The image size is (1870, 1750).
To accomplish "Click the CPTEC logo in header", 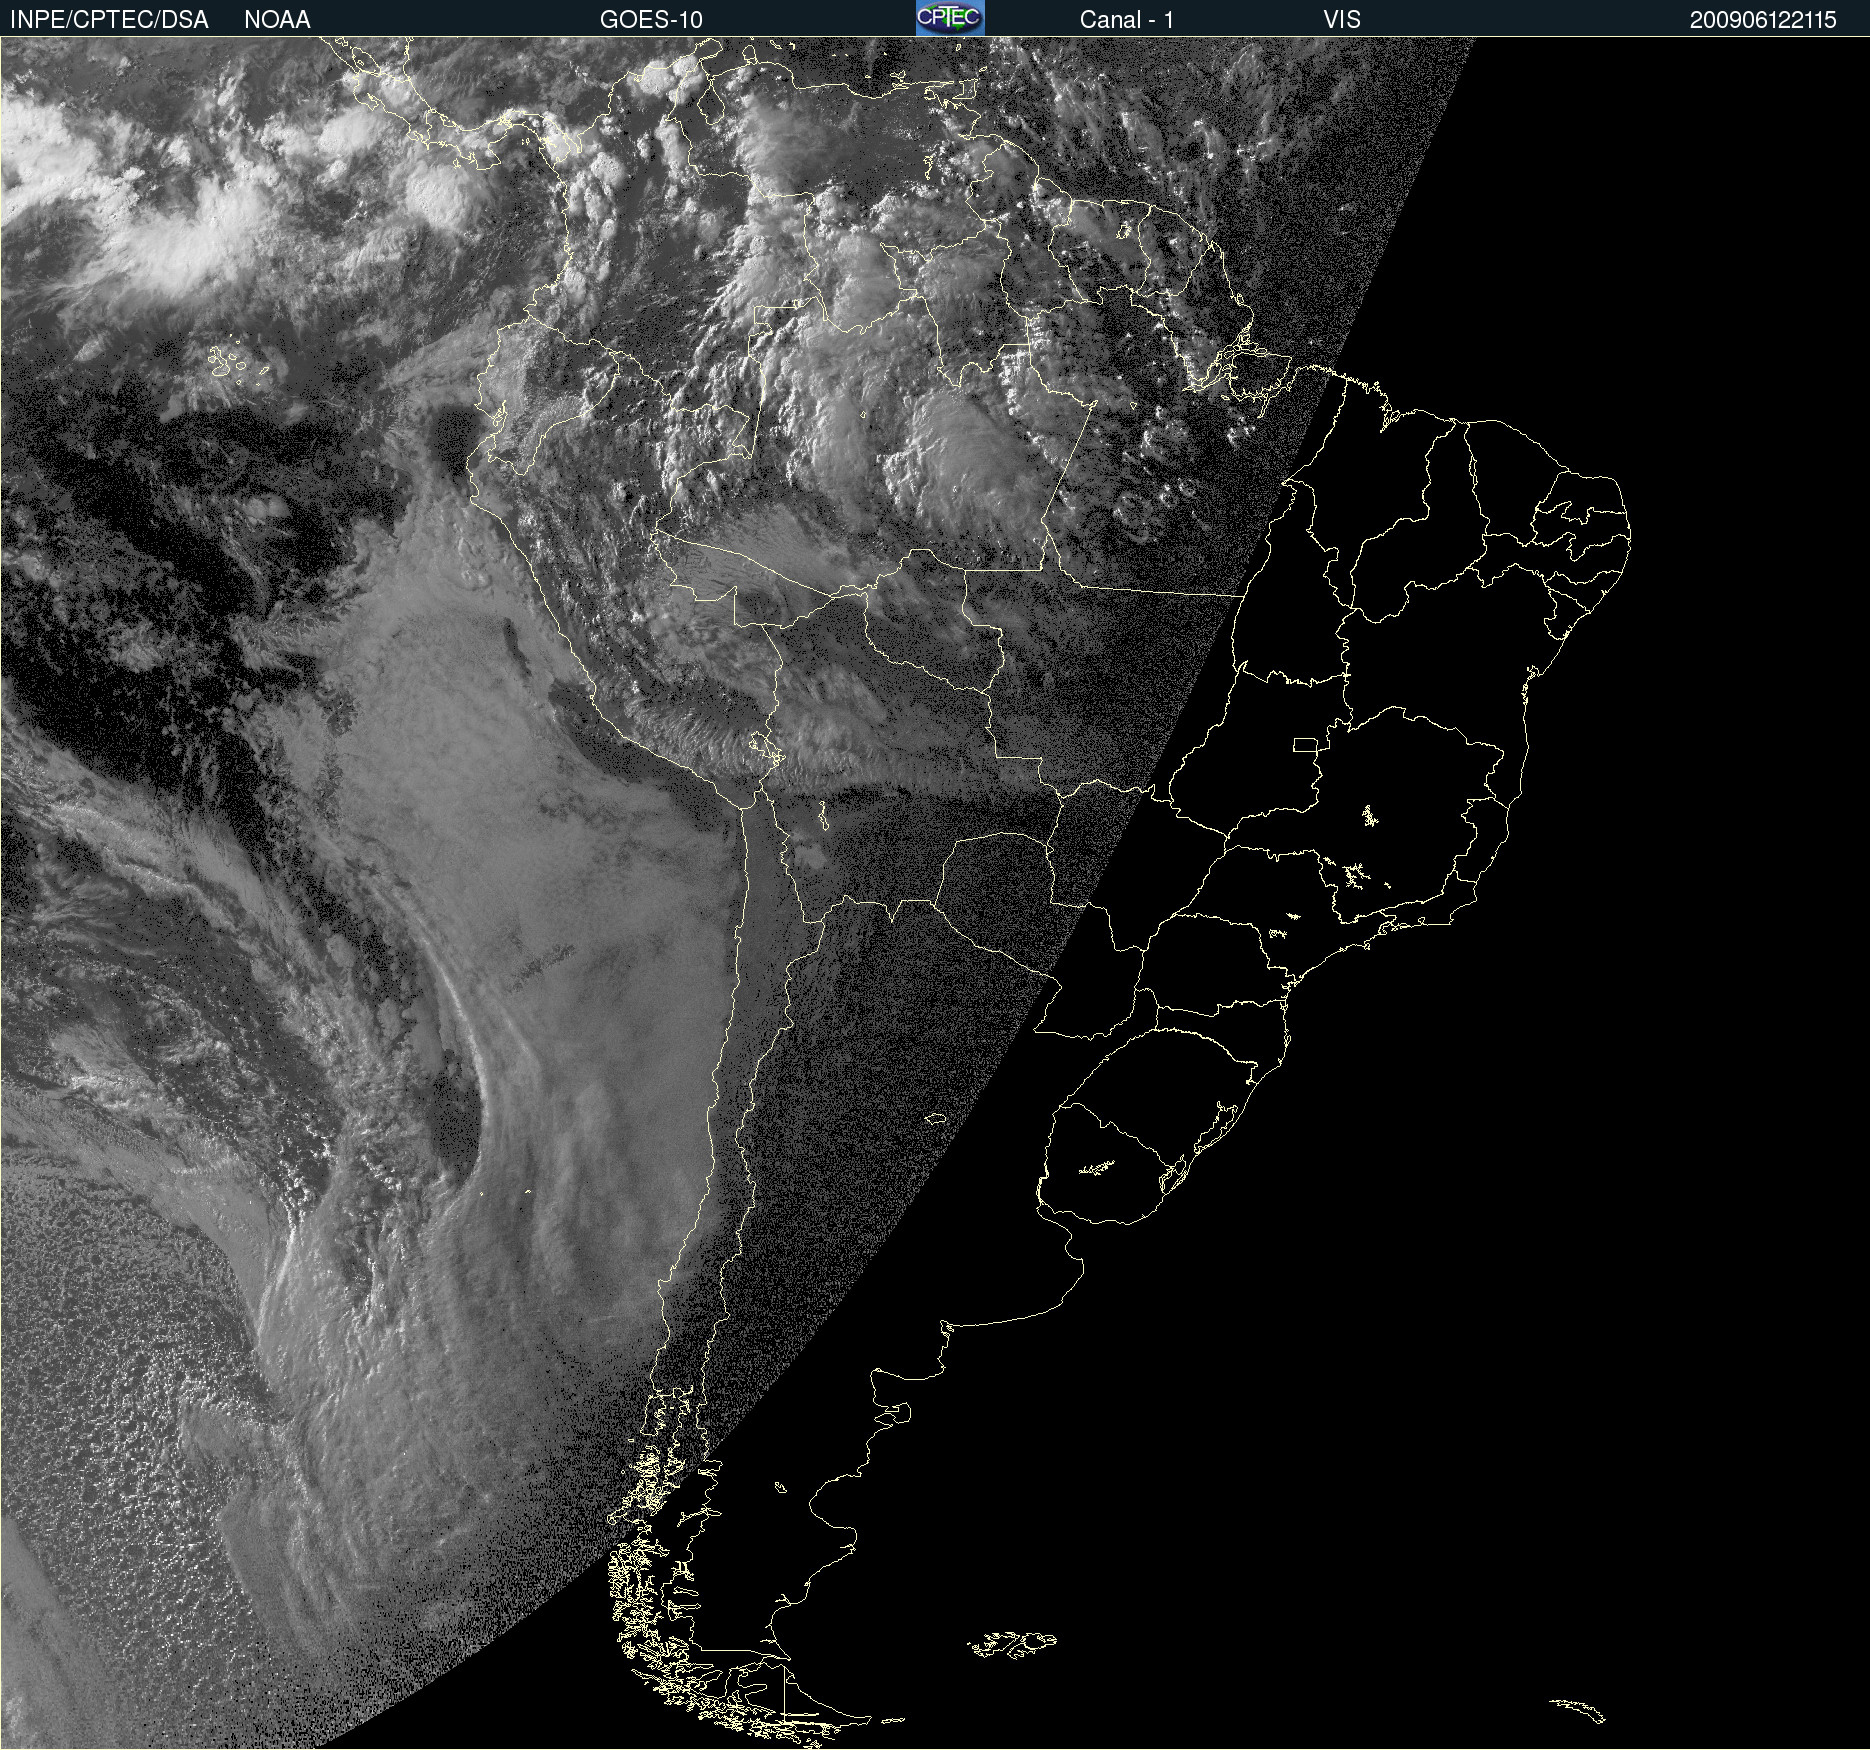I will pos(950,18).
